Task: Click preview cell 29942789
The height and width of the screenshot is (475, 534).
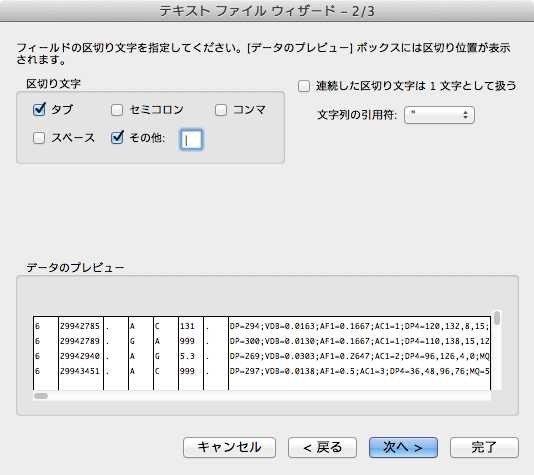Action: point(80,341)
